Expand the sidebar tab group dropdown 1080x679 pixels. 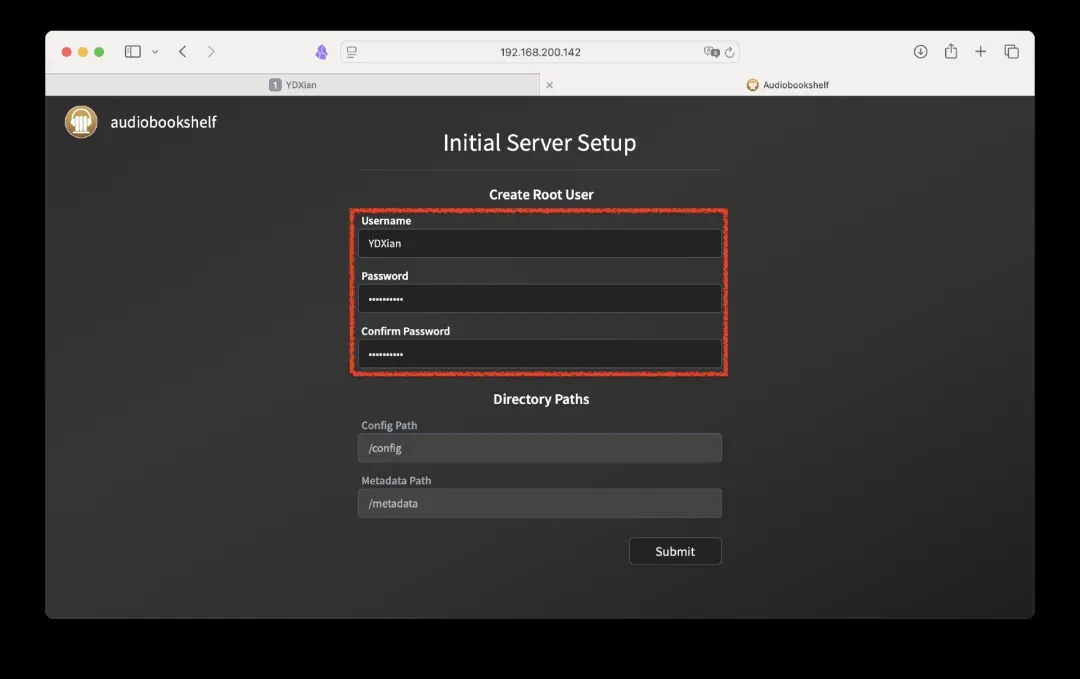pyautogui.click(x=155, y=52)
